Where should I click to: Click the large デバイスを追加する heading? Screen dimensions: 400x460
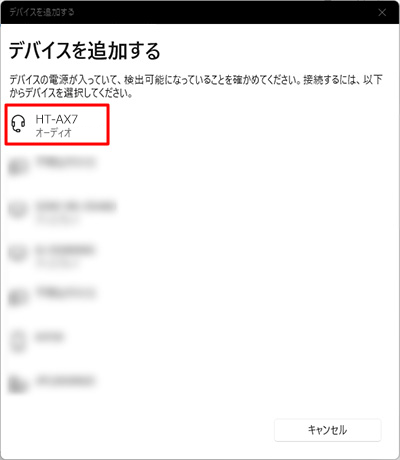click(x=85, y=51)
